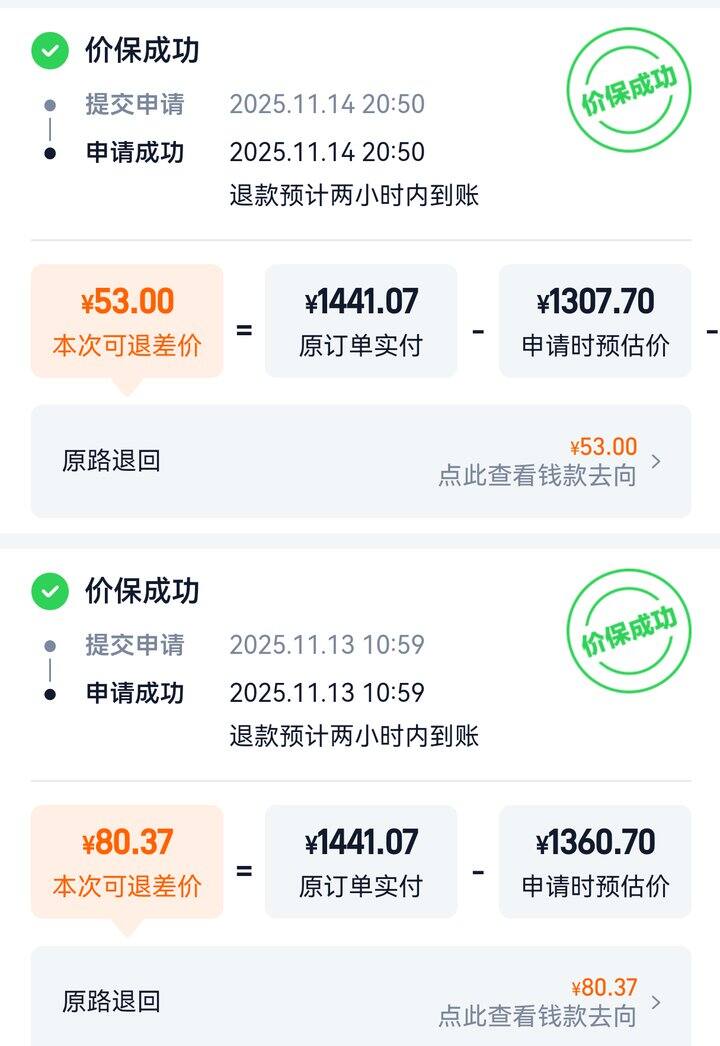
Task: Click the green checkmark icon in the 2025.11.14 record
Action: (49, 51)
